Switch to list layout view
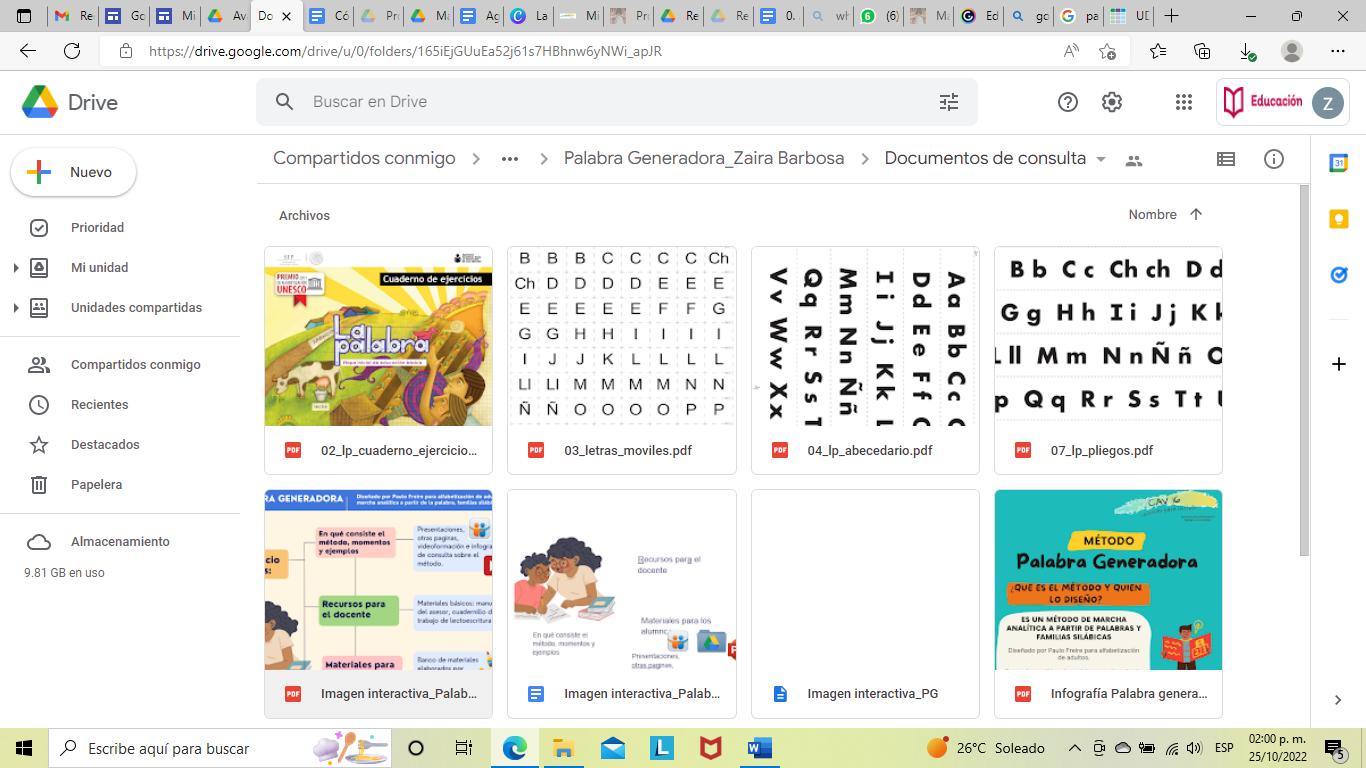This screenshot has width=1366, height=768. (x=1225, y=159)
